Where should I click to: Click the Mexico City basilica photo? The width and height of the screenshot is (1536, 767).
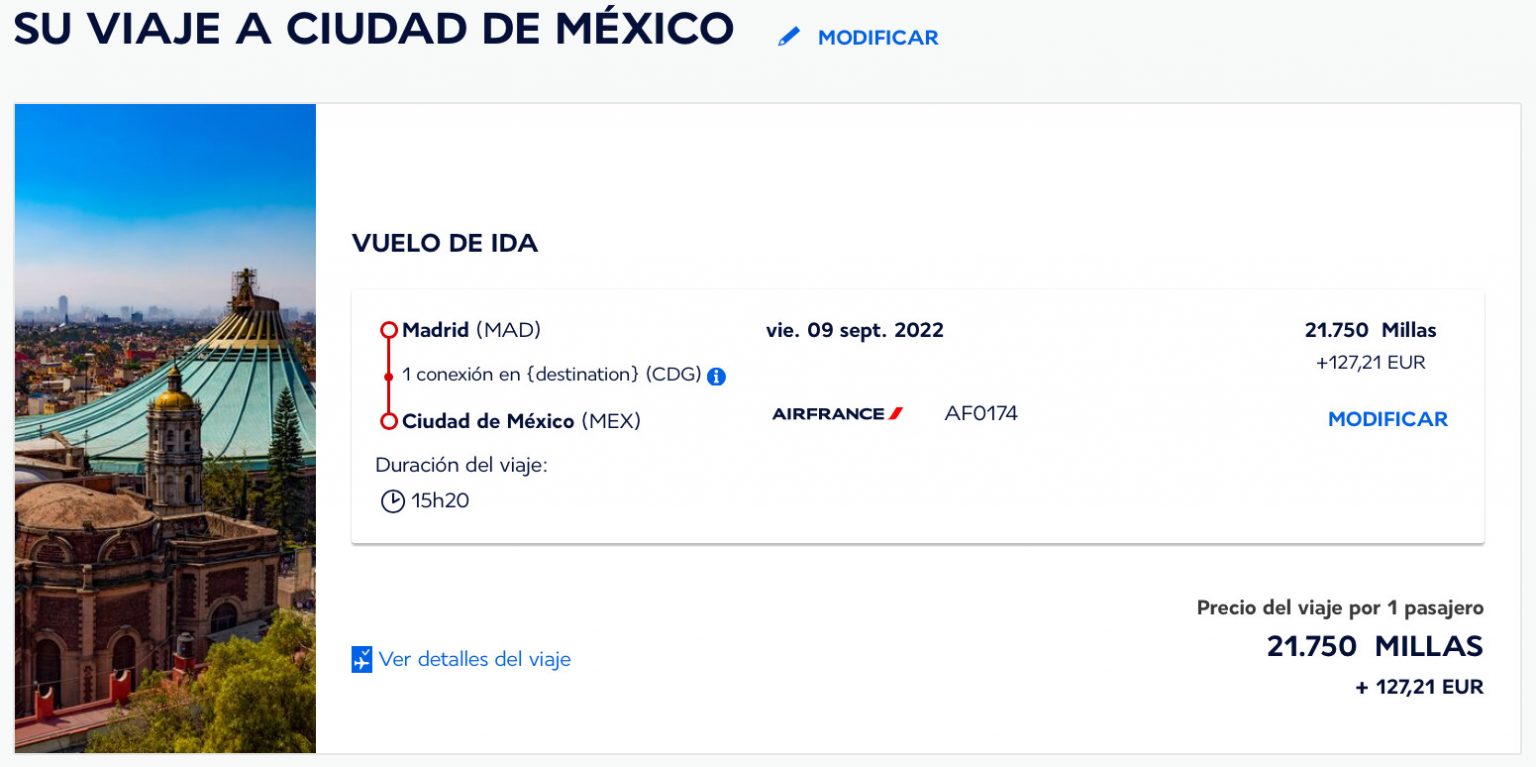165,428
